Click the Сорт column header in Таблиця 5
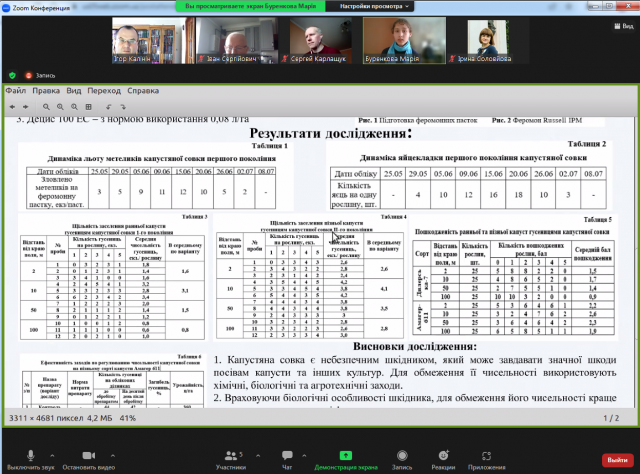Screen dimensions: 640x474 [422, 254]
